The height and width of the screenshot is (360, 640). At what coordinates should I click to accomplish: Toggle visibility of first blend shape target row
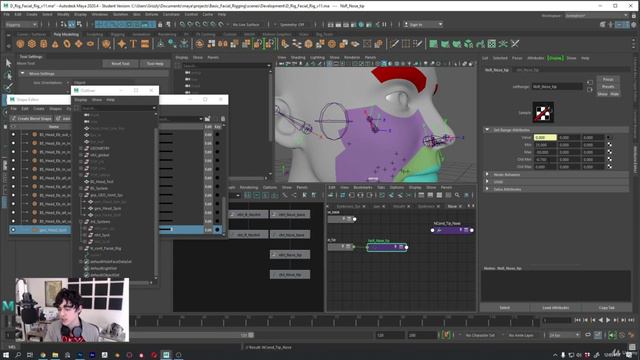(x=13, y=134)
